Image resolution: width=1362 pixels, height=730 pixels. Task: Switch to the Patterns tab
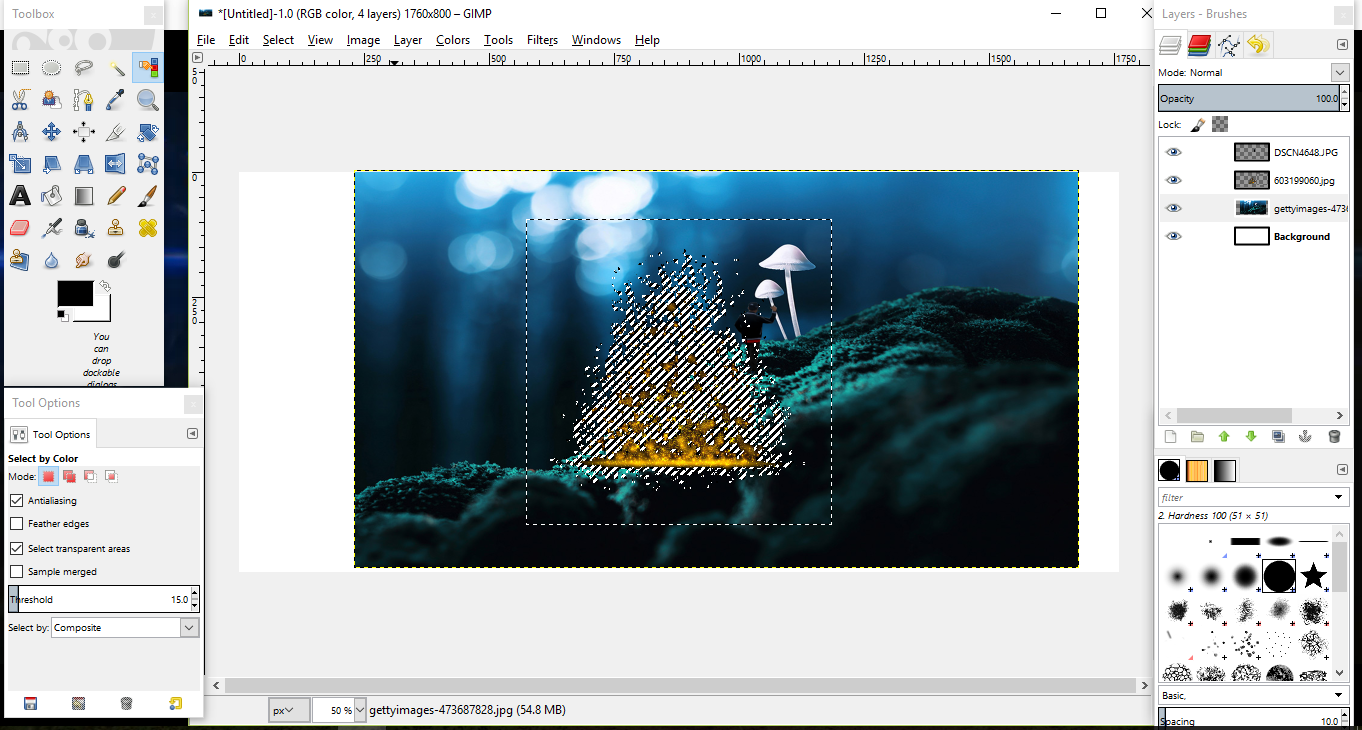click(x=1197, y=470)
